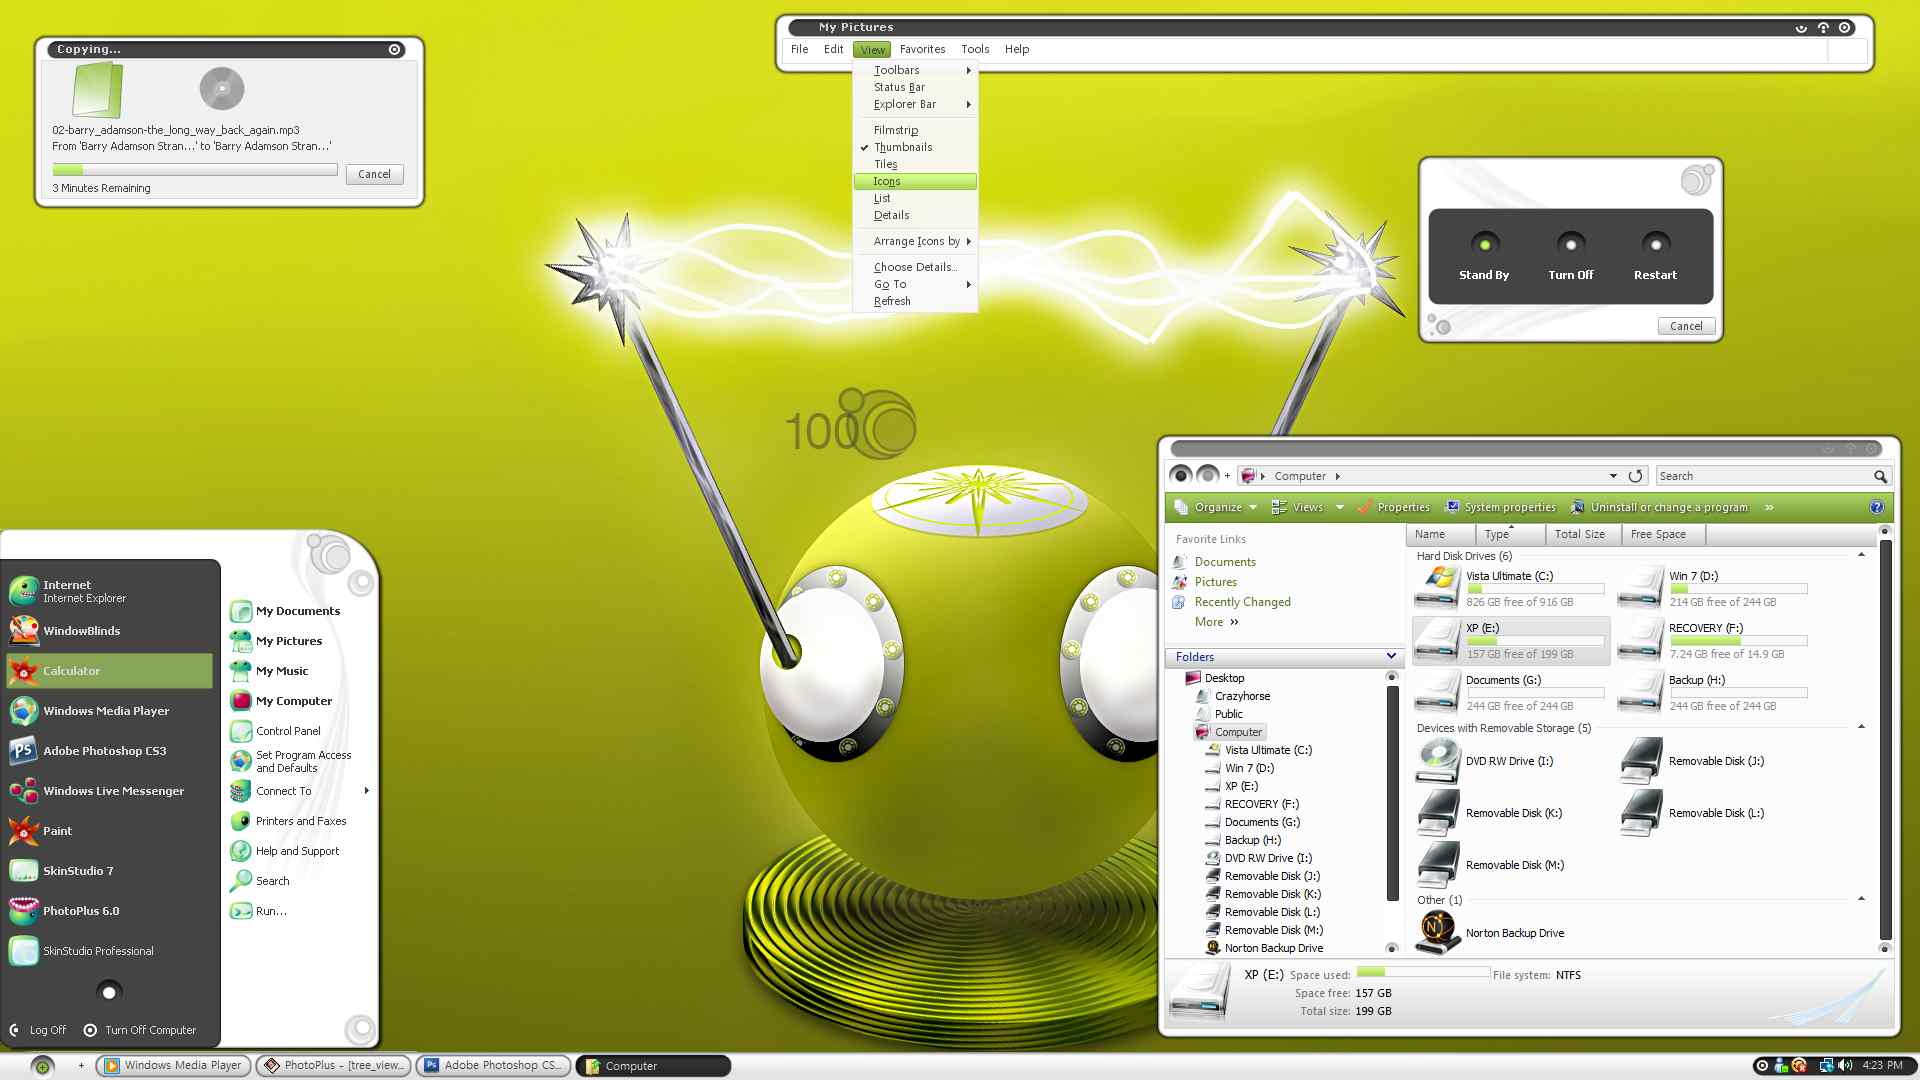Open Internet Explorer from Start menu
This screenshot has height=1080, width=1920.
click(109, 591)
